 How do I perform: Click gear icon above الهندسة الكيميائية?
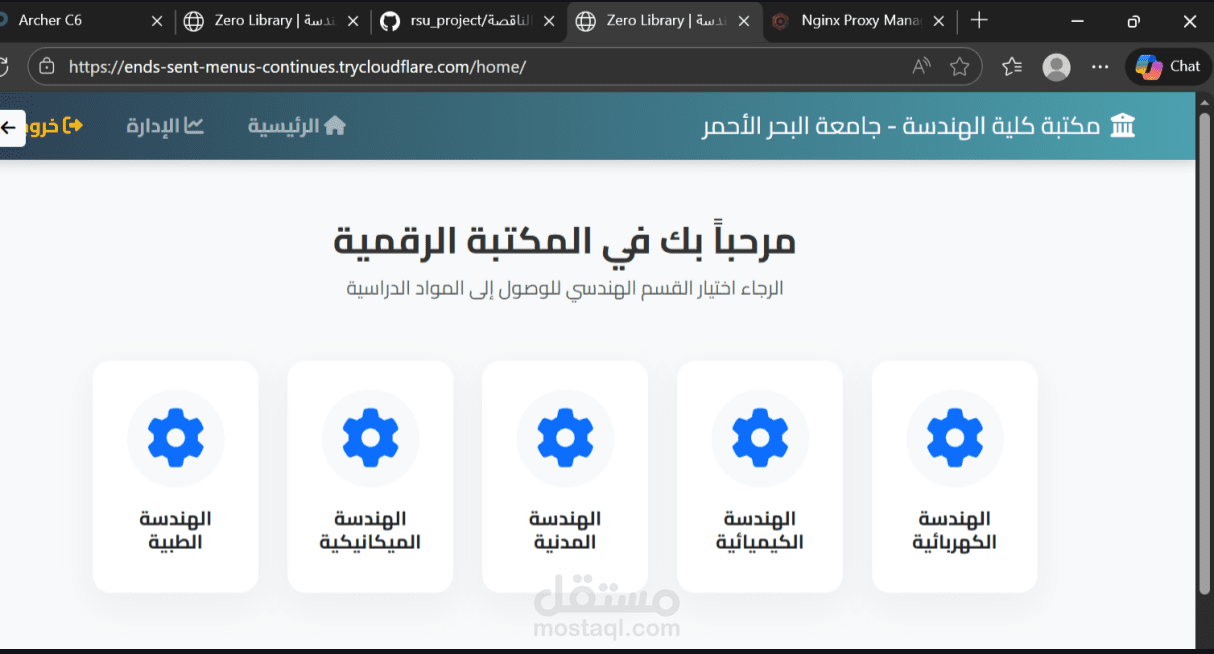(x=760, y=438)
